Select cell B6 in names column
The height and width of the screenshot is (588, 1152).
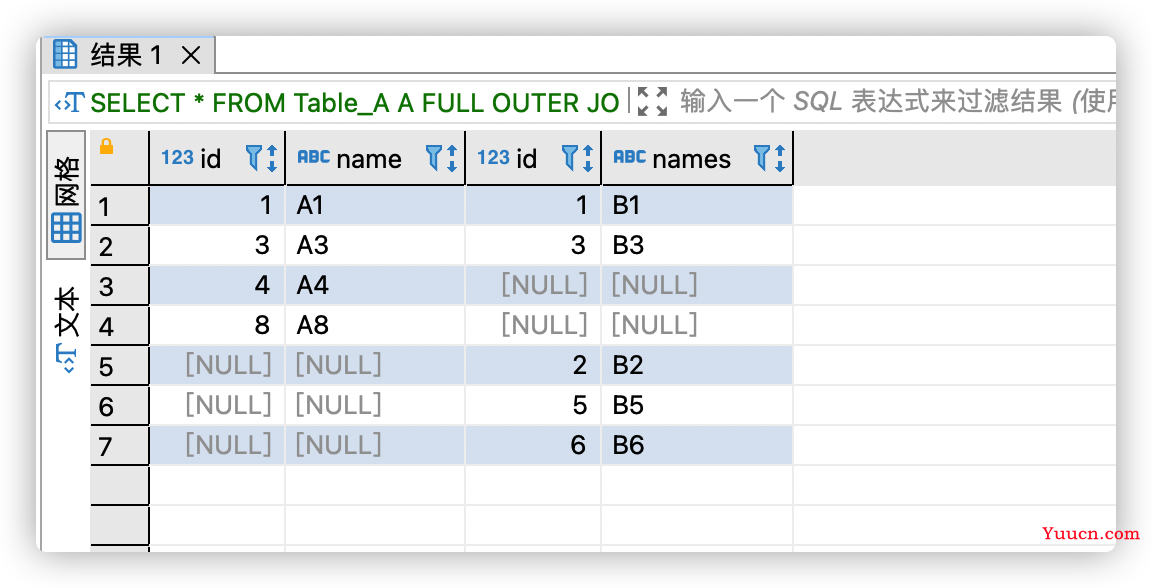pyautogui.click(x=697, y=445)
